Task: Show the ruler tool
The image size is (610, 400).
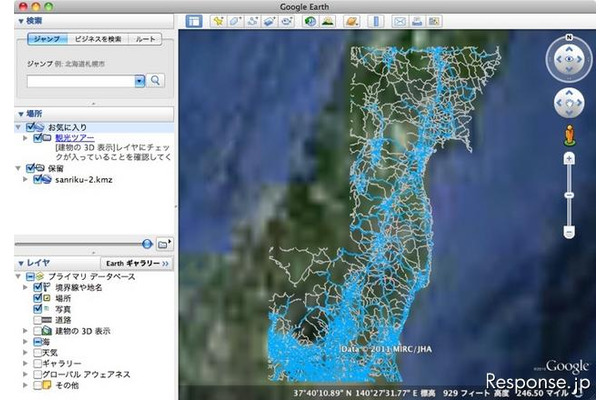Action: click(376, 21)
